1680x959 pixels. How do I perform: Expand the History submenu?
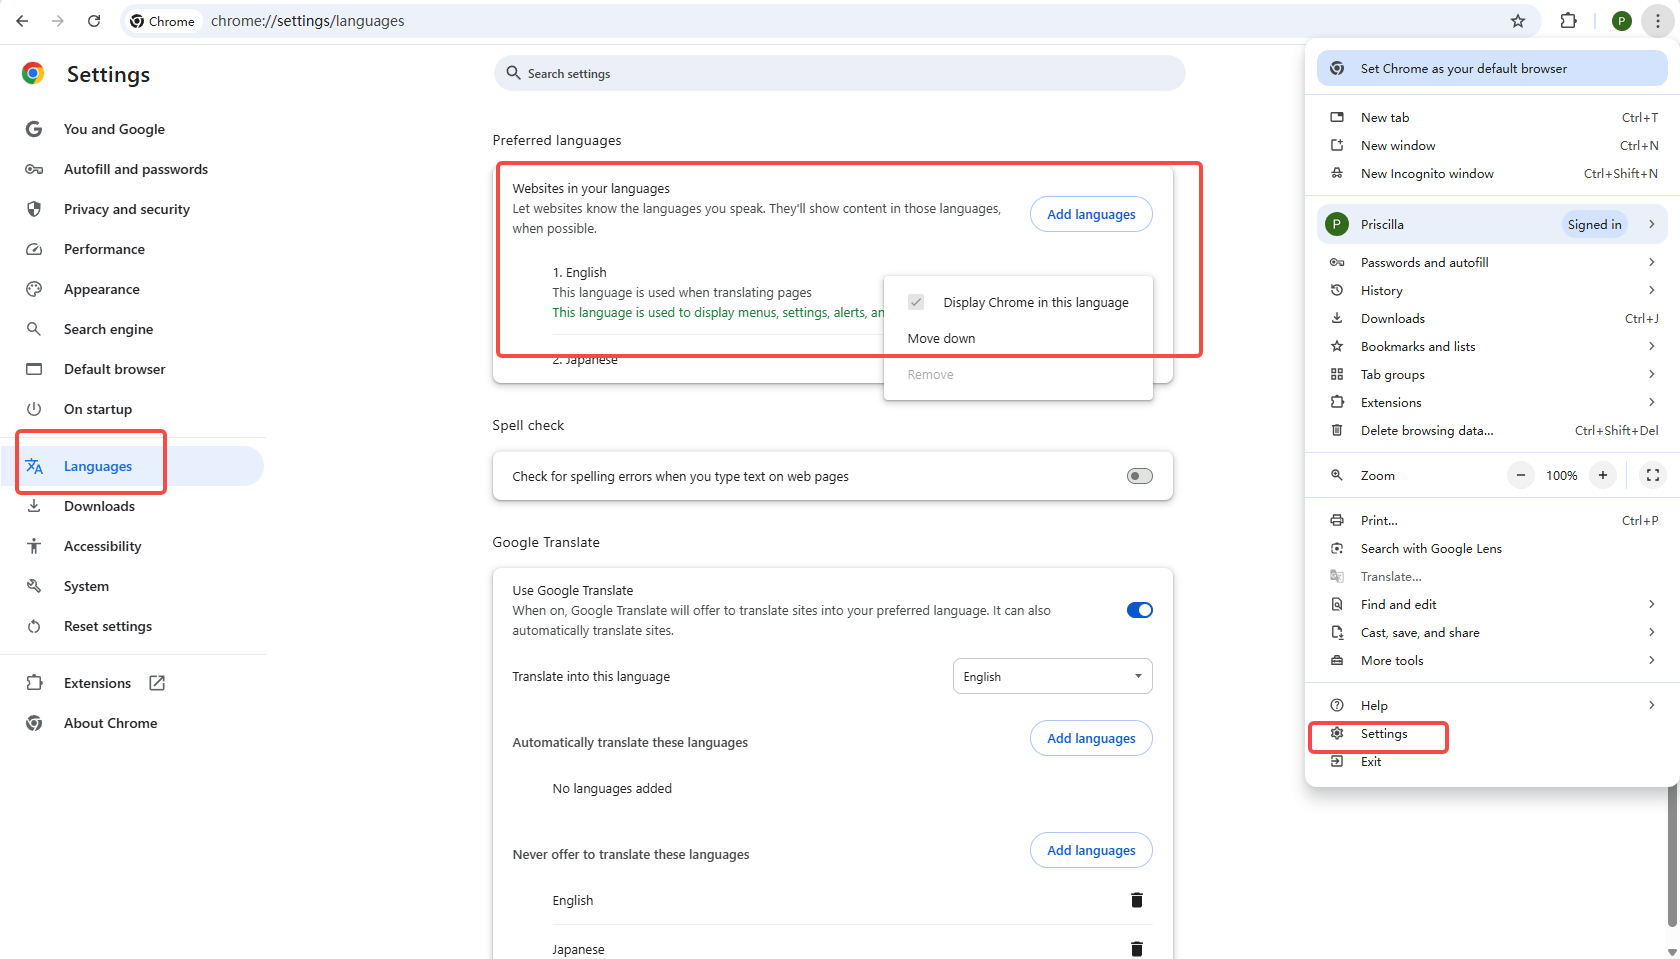point(1651,290)
